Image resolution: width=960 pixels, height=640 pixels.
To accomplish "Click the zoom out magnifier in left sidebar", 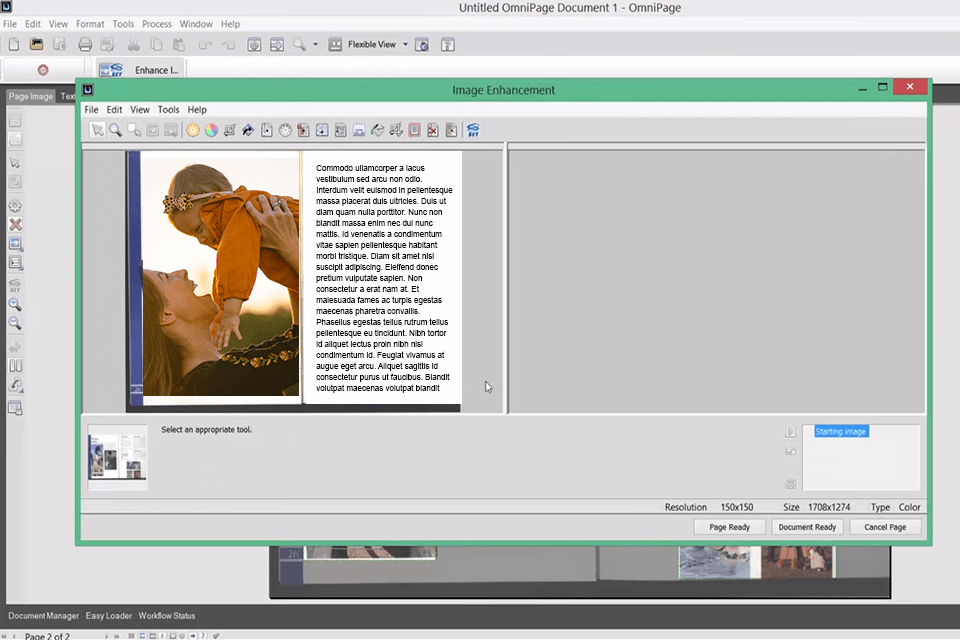I will click(x=15, y=323).
